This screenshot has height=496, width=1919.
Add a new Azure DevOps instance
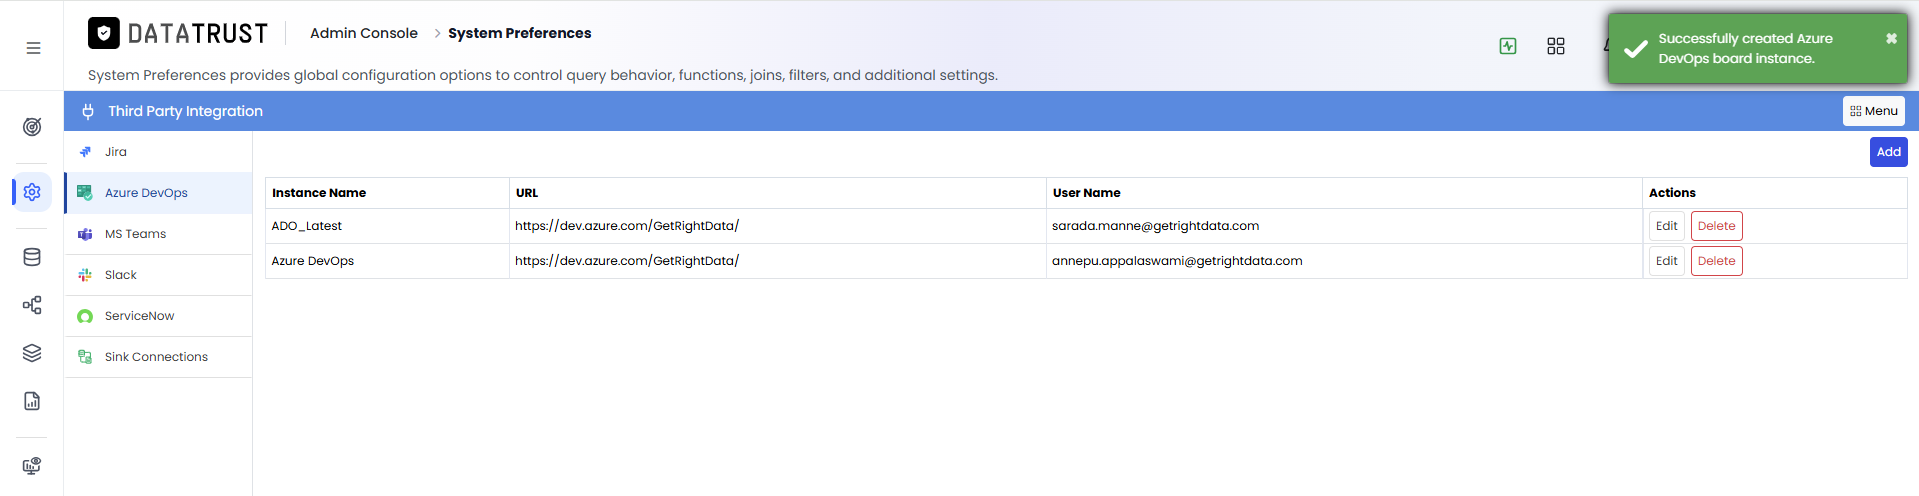click(1888, 152)
